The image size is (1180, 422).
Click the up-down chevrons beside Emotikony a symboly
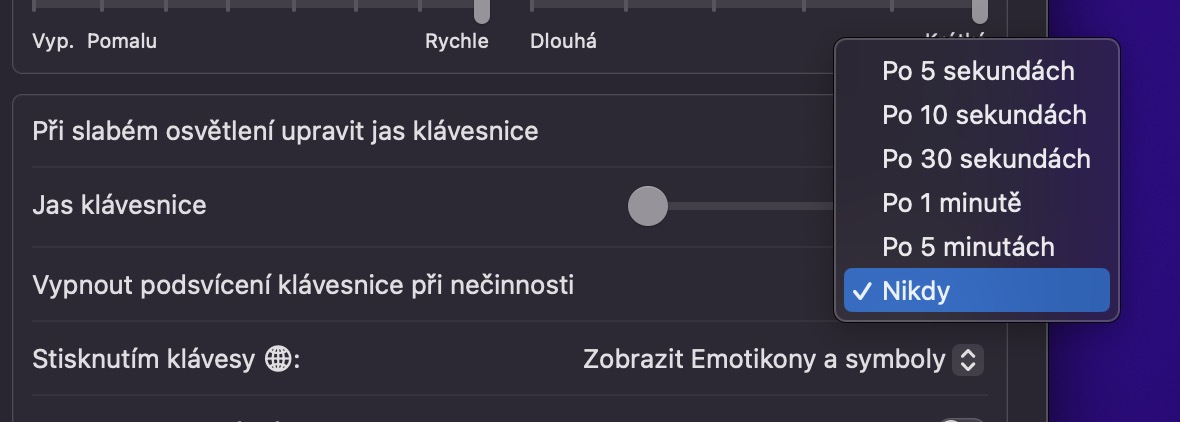click(967, 359)
